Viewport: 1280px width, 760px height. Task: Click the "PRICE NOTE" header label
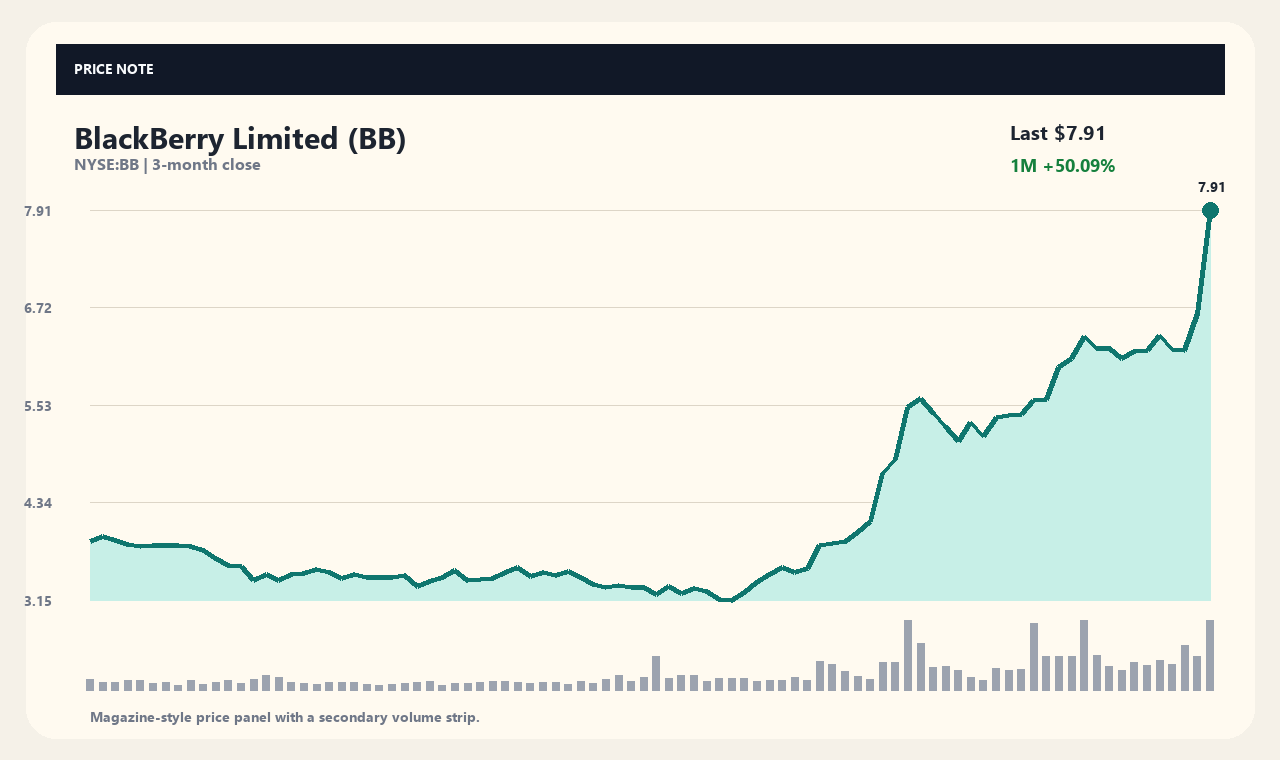pos(114,69)
